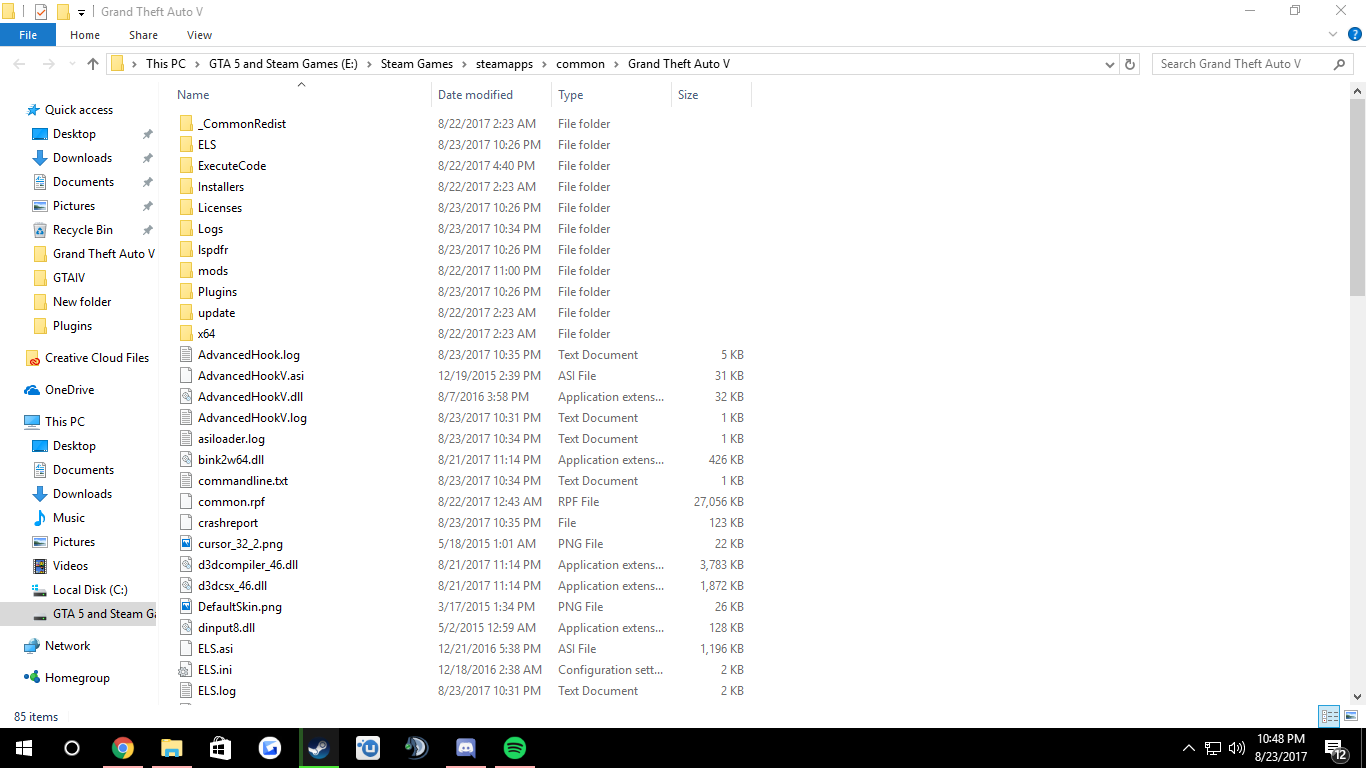Image resolution: width=1366 pixels, height=768 pixels.
Task: Select the Plugins folder in file list
Action: click(x=217, y=292)
